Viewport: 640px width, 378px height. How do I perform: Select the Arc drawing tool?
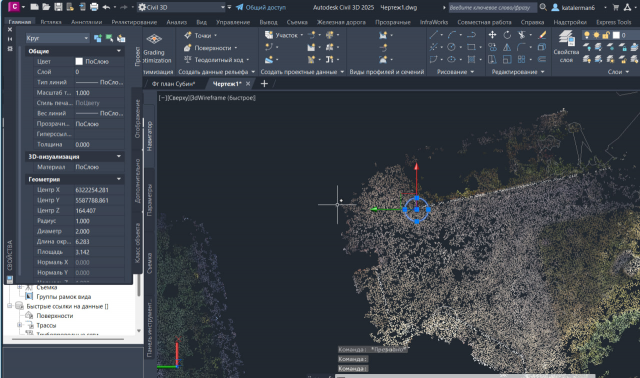[452, 35]
